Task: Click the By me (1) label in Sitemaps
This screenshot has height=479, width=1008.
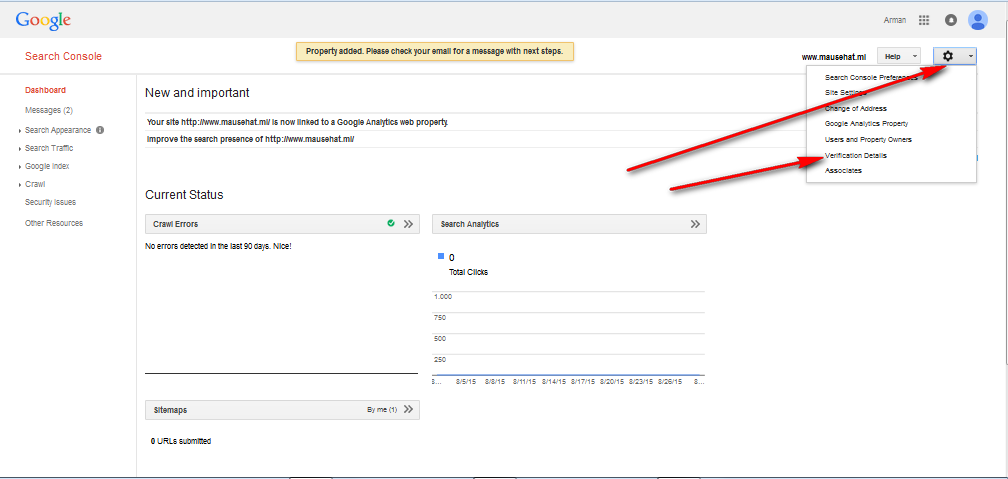Action: [382, 410]
